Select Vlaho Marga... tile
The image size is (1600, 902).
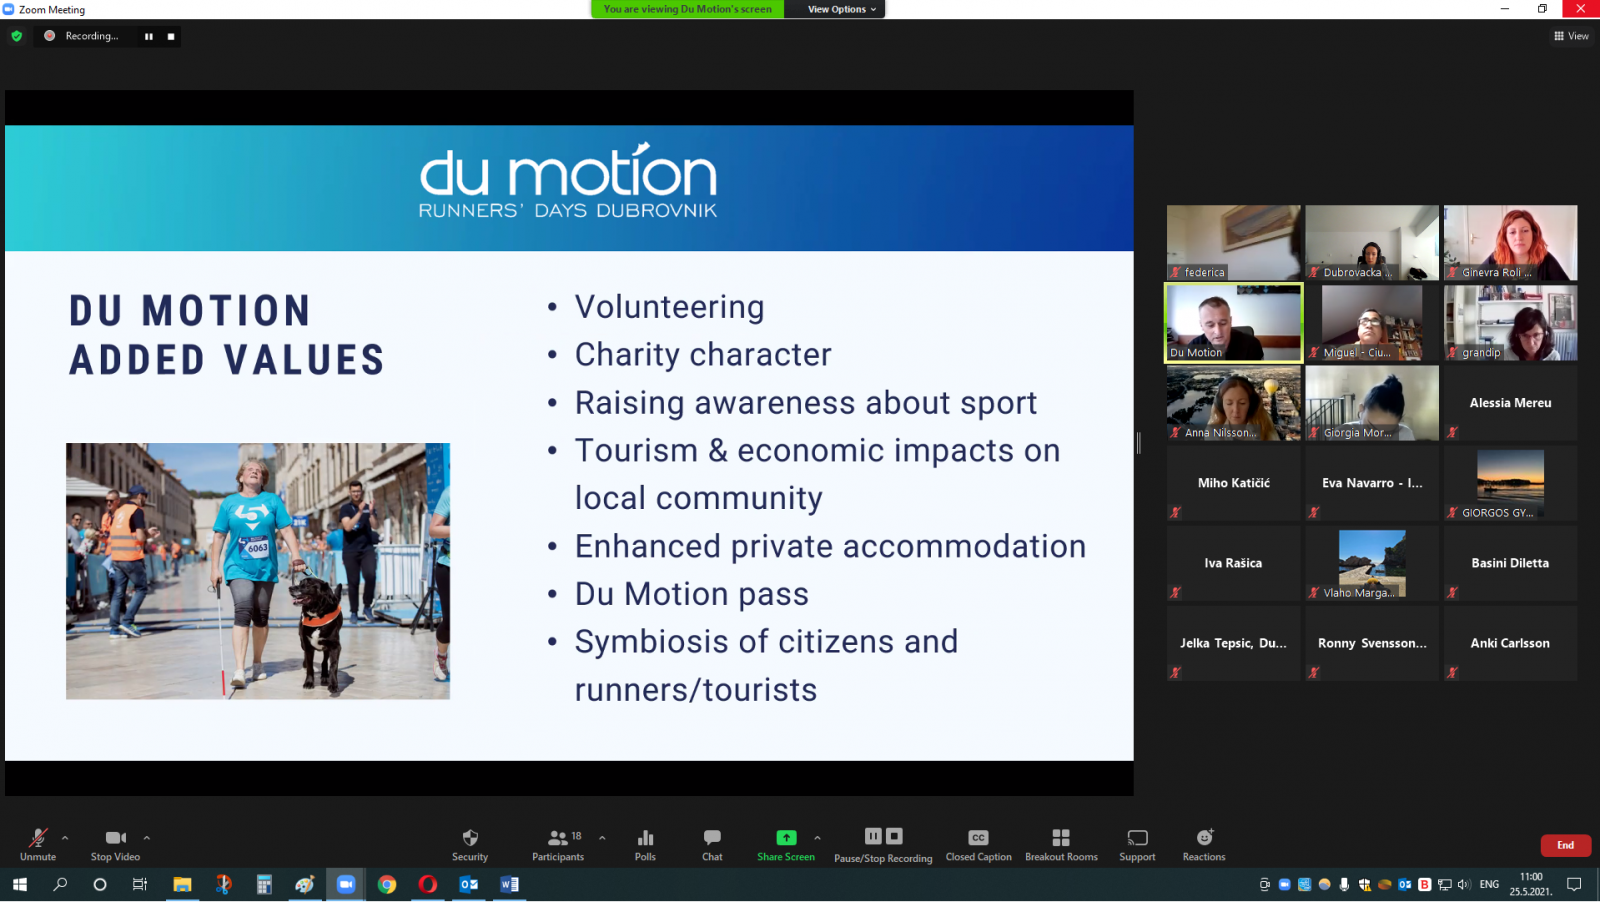point(1372,563)
